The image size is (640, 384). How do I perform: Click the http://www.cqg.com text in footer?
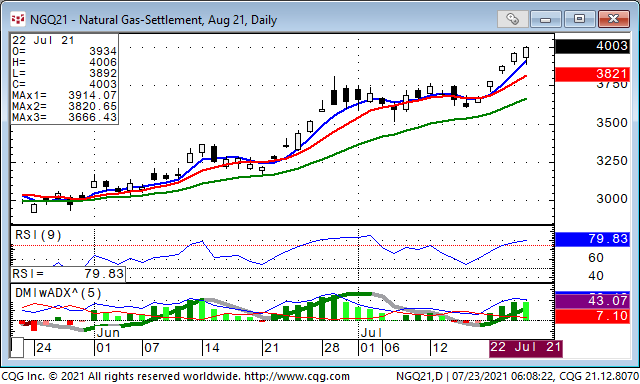coord(296,376)
